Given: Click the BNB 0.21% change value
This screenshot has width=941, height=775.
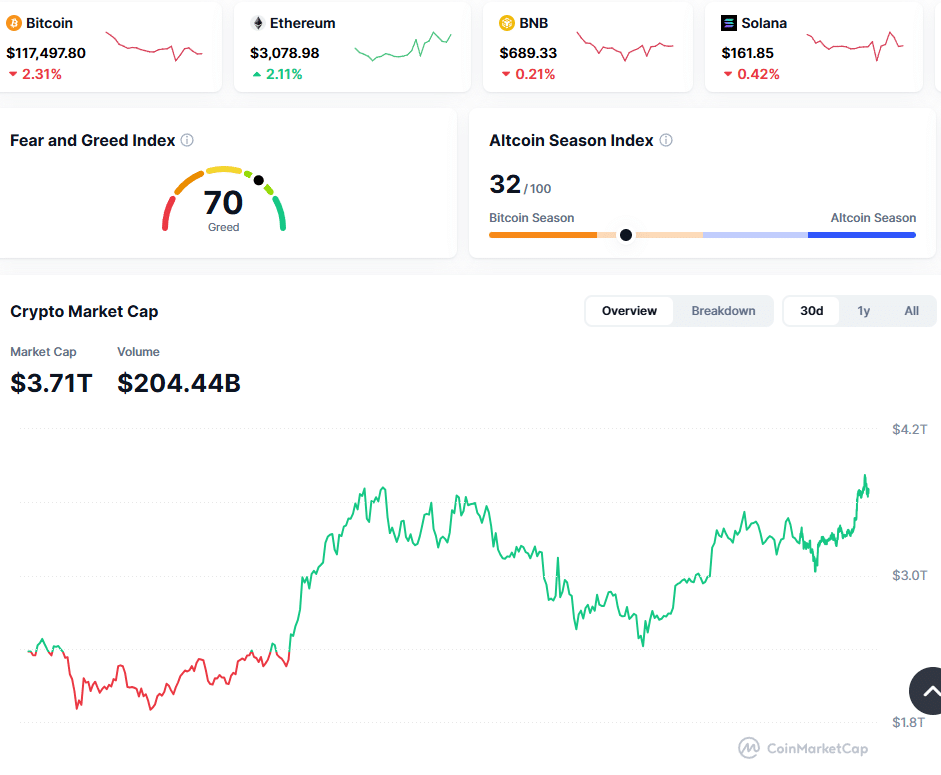Looking at the screenshot, I should coord(535,74).
